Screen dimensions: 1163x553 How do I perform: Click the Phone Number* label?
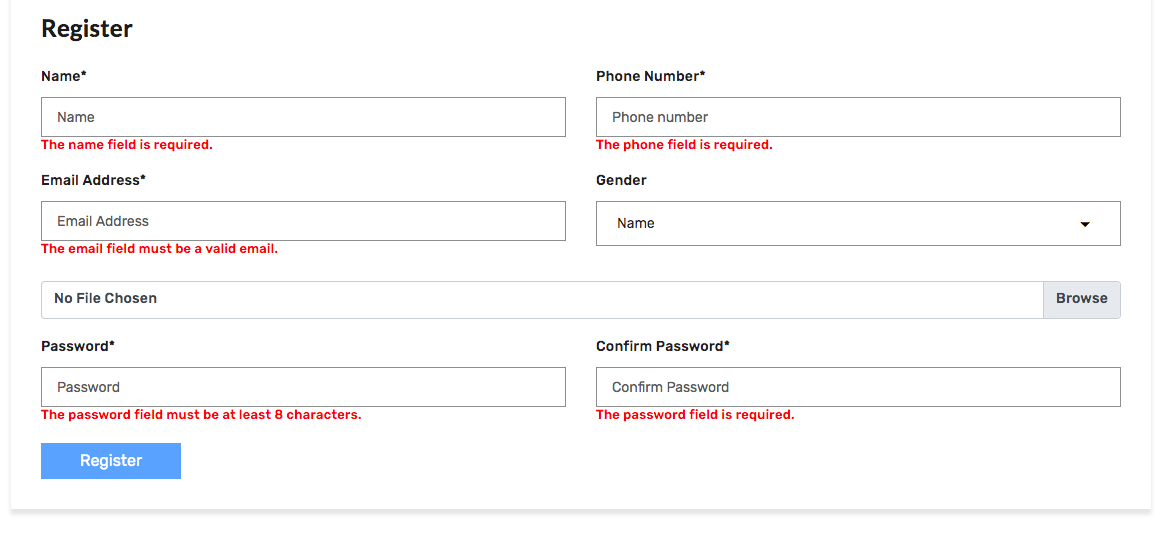[650, 76]
